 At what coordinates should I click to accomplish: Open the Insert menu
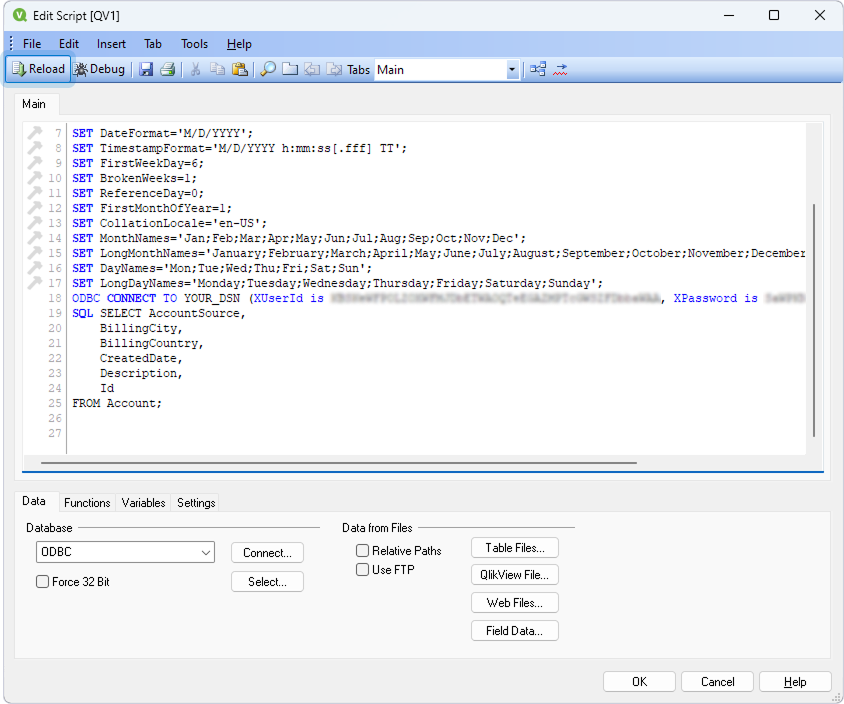click(111, 43)
